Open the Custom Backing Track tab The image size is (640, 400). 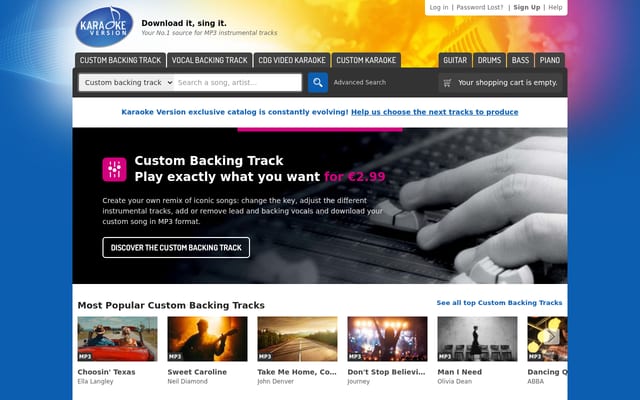pos(120,60)
